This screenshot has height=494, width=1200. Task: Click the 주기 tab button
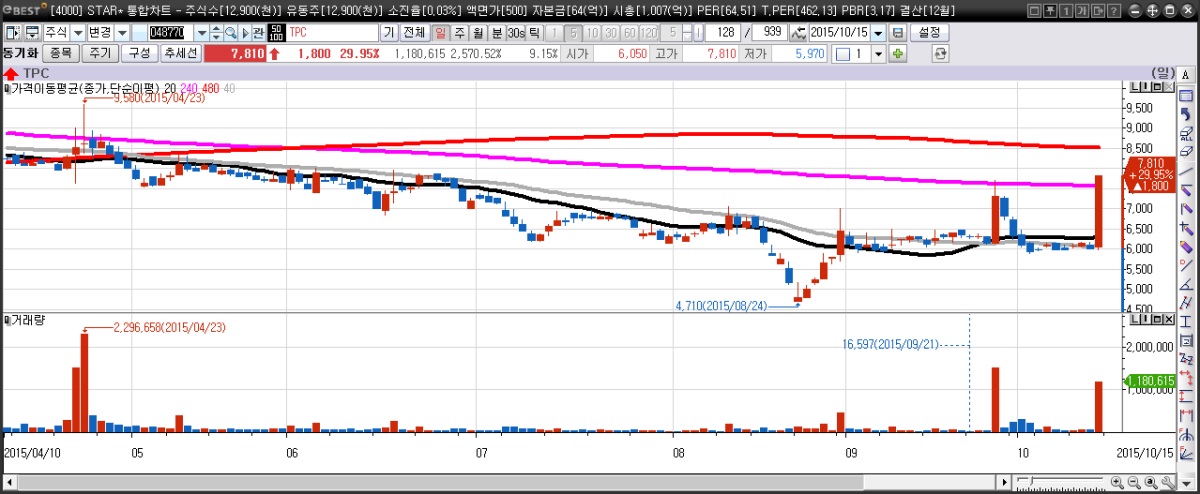coord(99,54)
